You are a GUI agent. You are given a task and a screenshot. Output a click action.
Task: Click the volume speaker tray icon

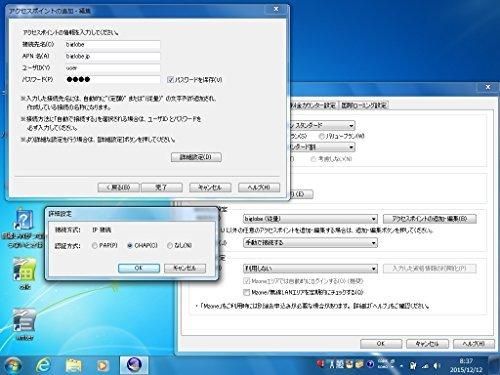click(437, 366)
